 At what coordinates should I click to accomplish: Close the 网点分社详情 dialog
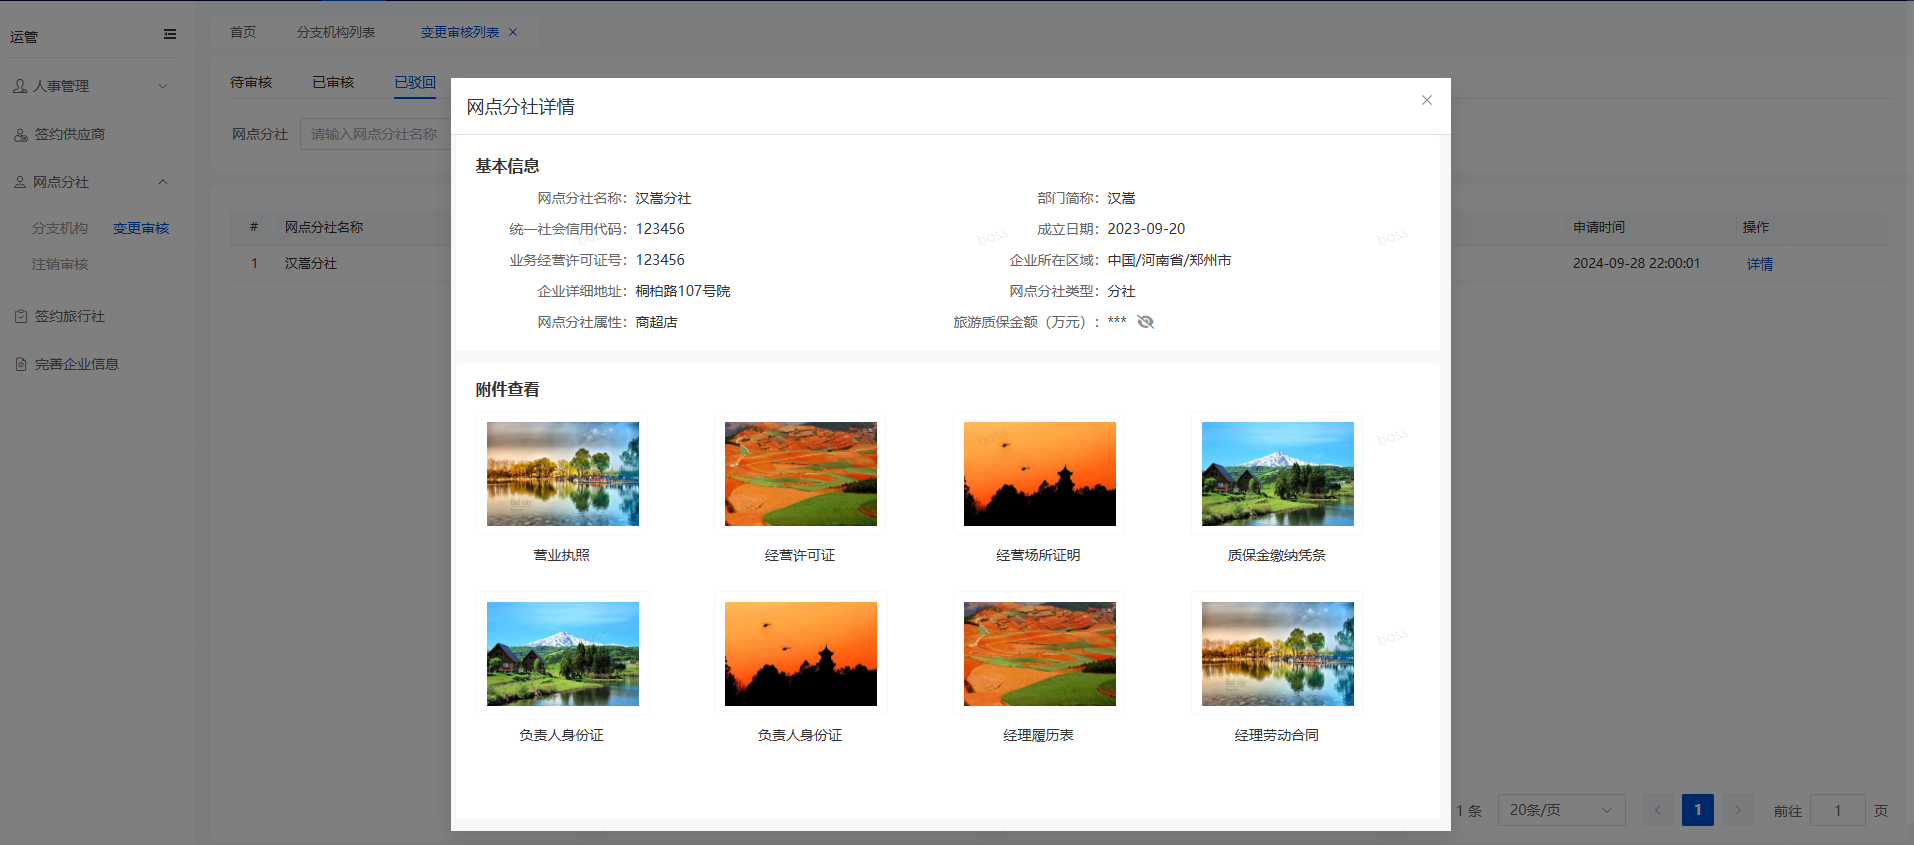[1426, 100]
